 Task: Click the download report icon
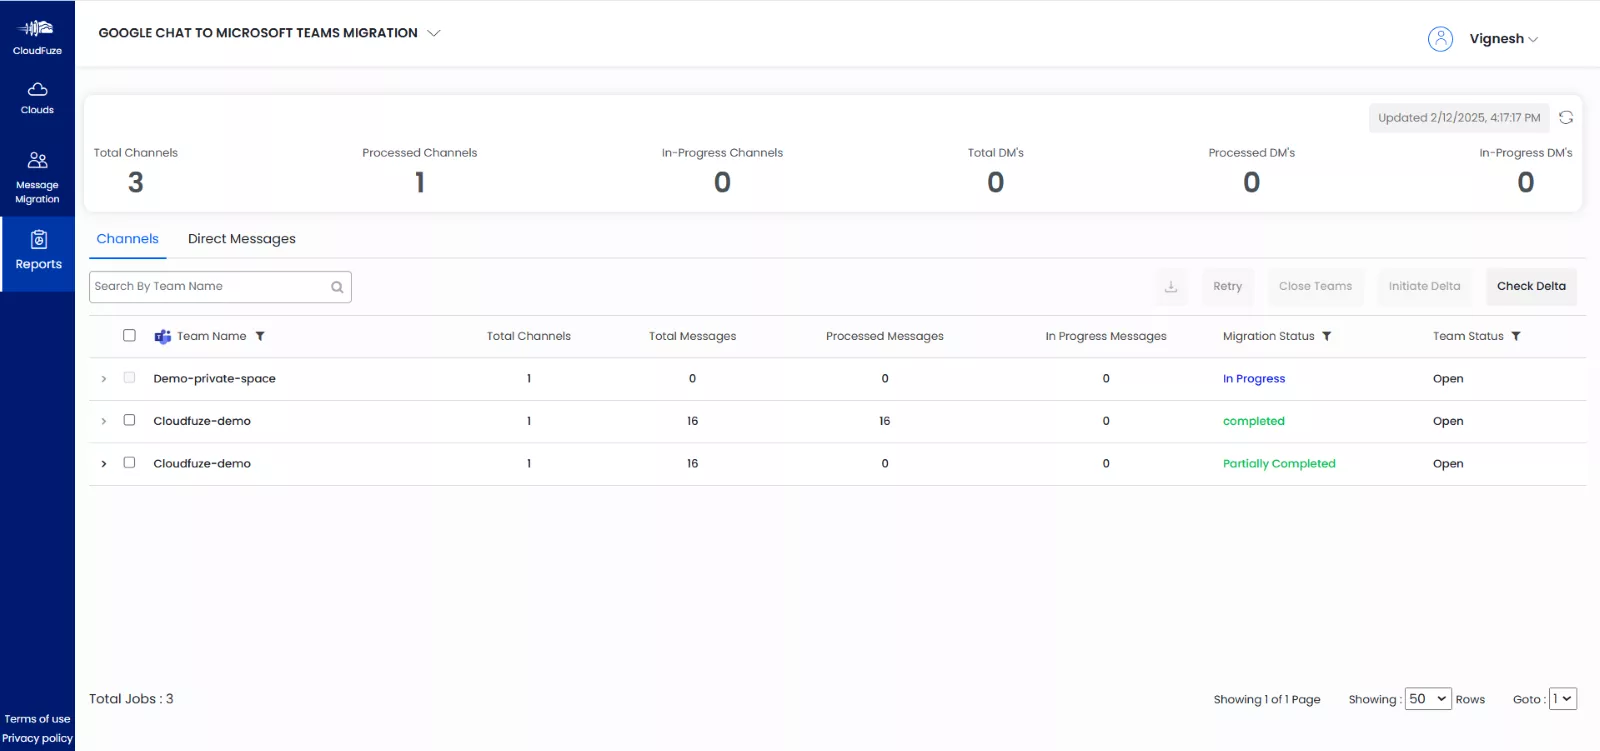pyautogui.click(x=1171, y=287)
